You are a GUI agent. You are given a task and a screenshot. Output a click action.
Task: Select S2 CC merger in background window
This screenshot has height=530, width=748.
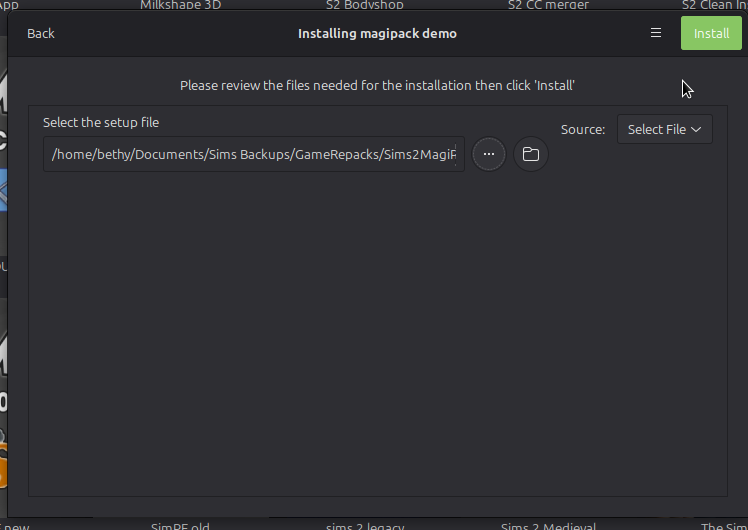tap(549, 5)
